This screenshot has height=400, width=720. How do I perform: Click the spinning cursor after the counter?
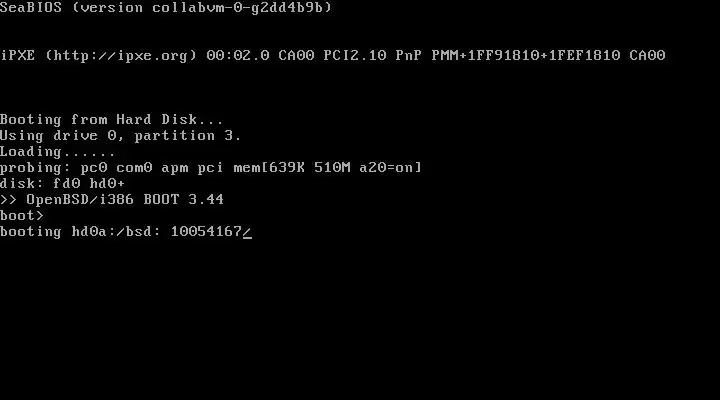tap(247, 232)
